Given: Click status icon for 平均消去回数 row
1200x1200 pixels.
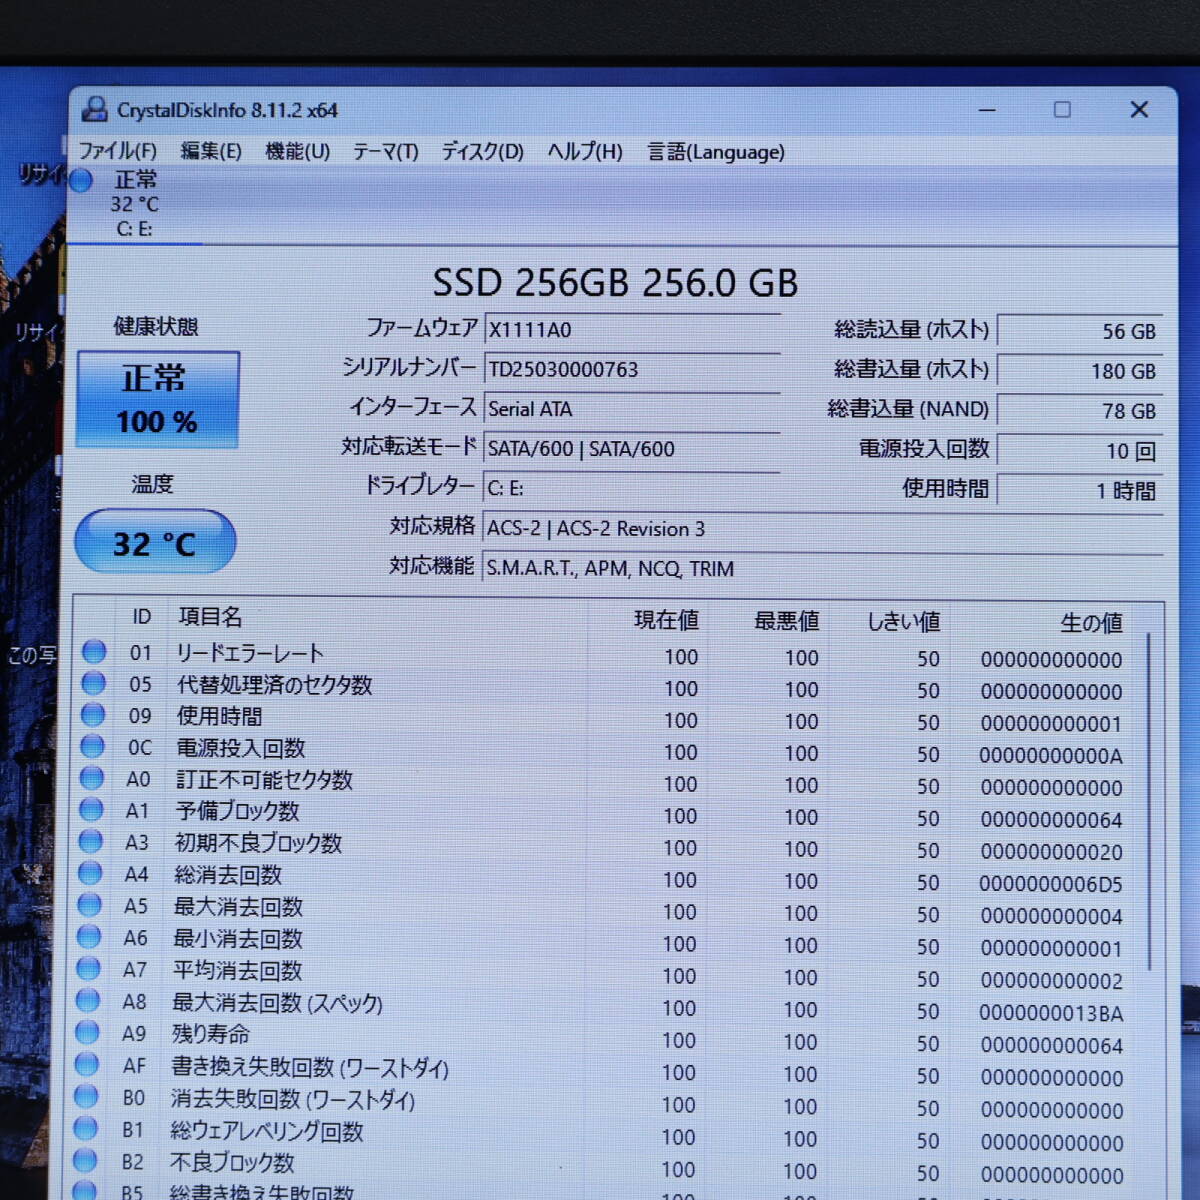Looking at the screenshot, I should point(89,968).
